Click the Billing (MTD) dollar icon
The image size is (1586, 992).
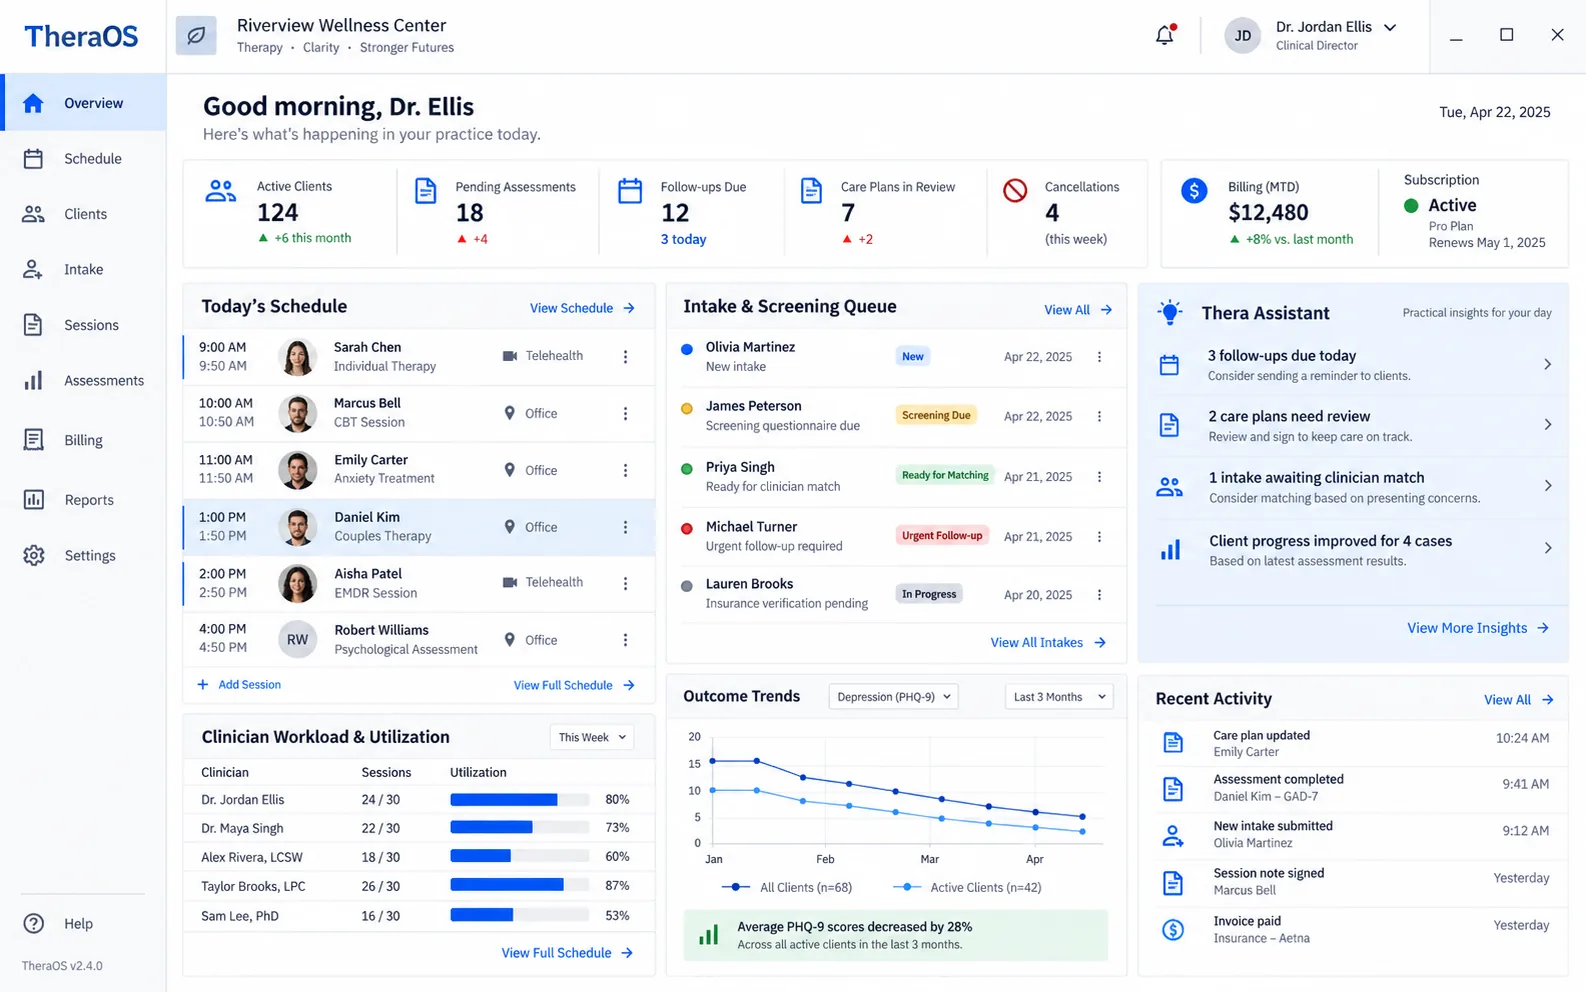click(1194, 190)
